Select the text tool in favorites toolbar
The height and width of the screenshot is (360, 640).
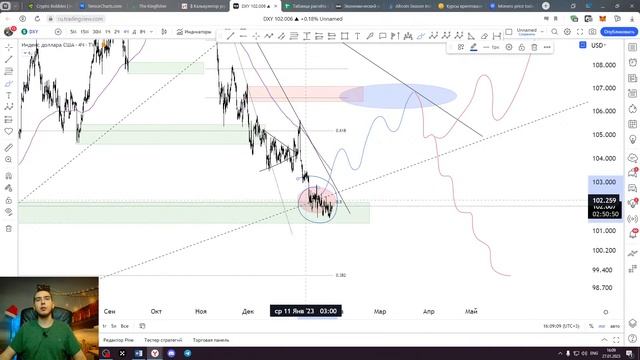point(357,36)
